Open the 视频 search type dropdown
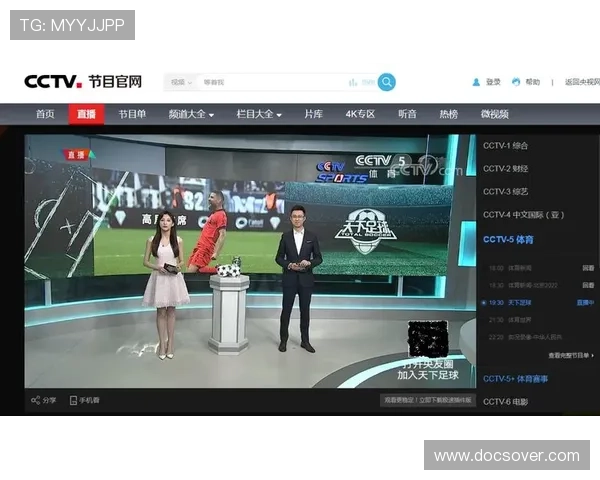This screenshot has height=480, width=600. (181, 82)
